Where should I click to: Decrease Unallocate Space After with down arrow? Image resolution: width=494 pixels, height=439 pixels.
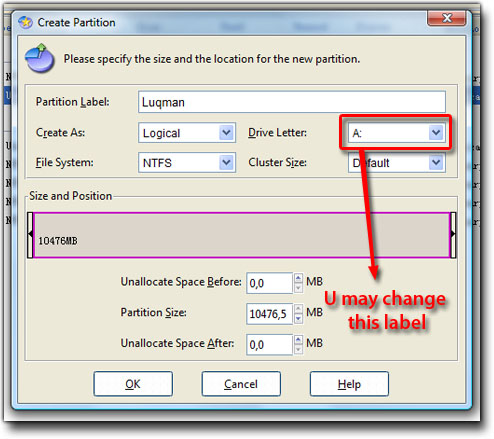point(298,349)
